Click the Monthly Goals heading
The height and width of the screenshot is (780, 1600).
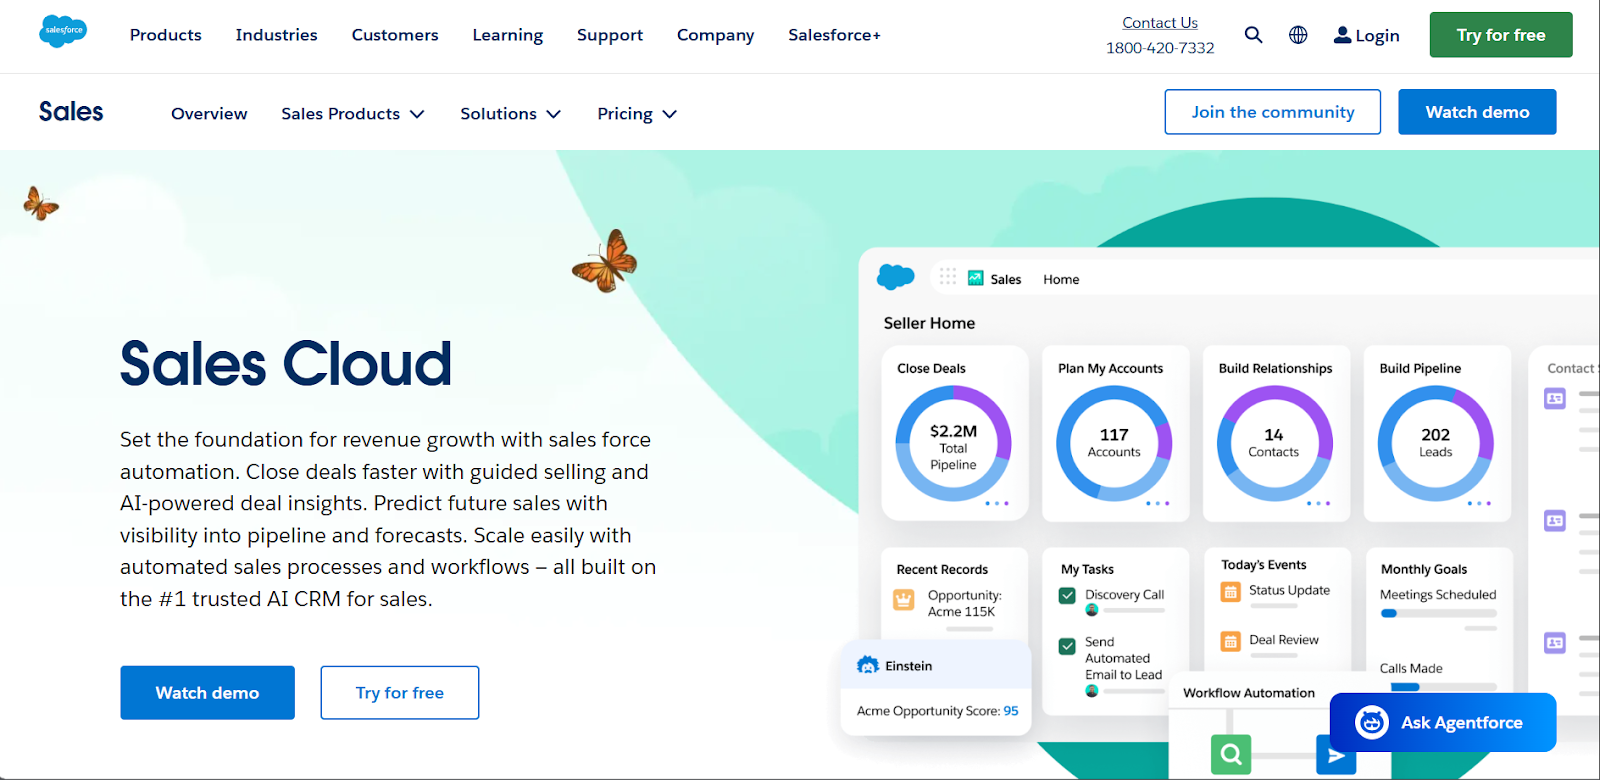(x=1424, y=569)
